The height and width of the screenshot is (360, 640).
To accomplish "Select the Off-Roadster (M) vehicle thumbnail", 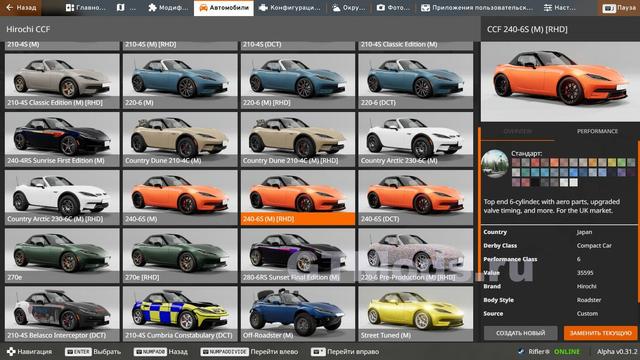I will (x=298, y=313).
